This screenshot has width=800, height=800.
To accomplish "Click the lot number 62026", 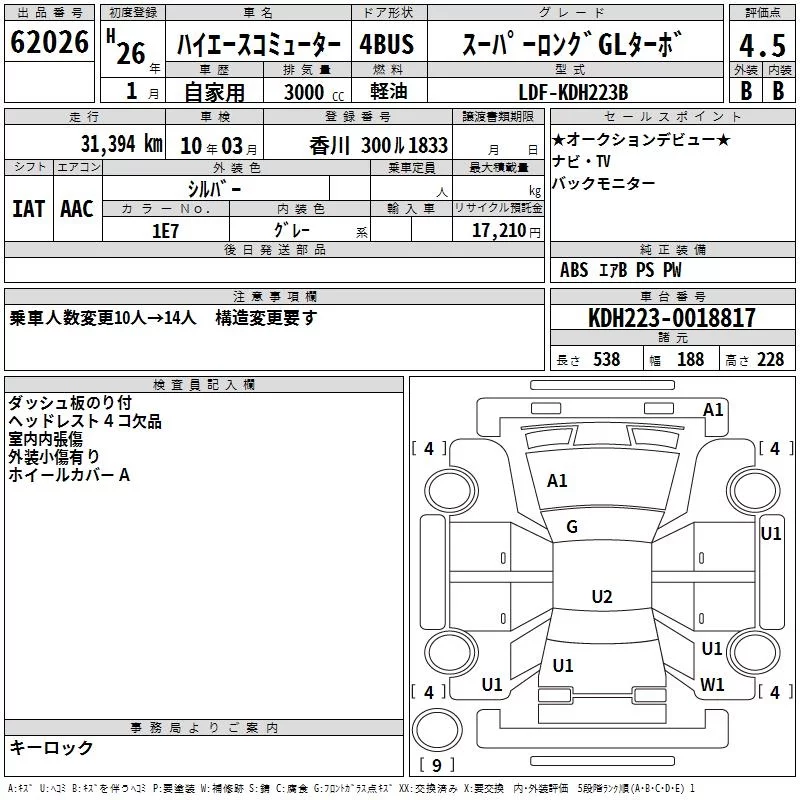I will tap(49, 42).
